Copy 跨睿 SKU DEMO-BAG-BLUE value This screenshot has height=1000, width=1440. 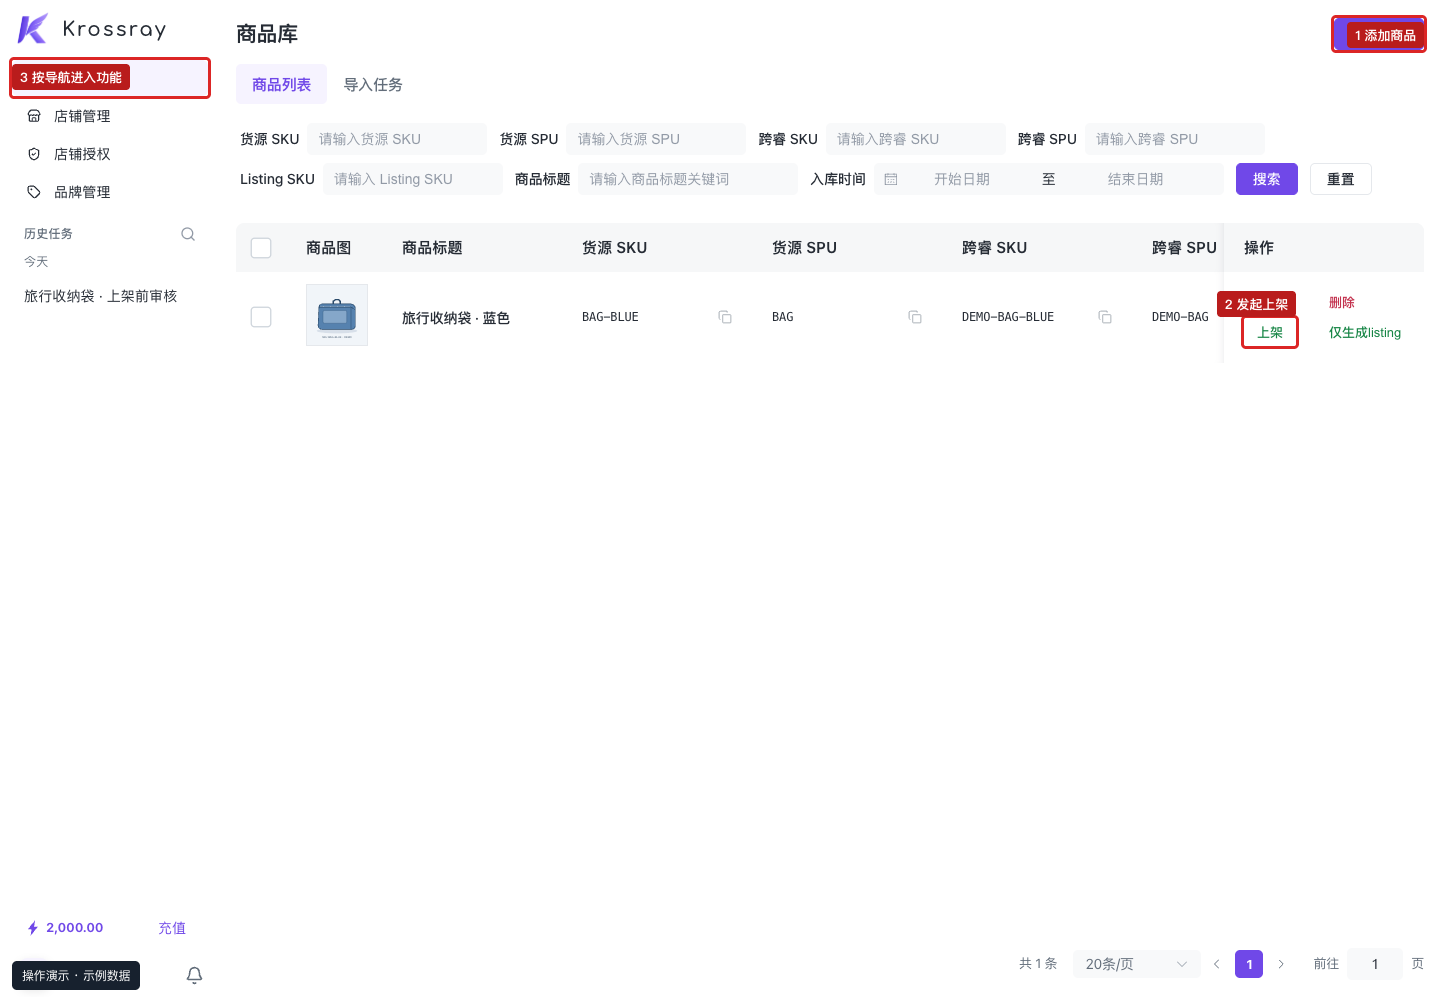1105,317
